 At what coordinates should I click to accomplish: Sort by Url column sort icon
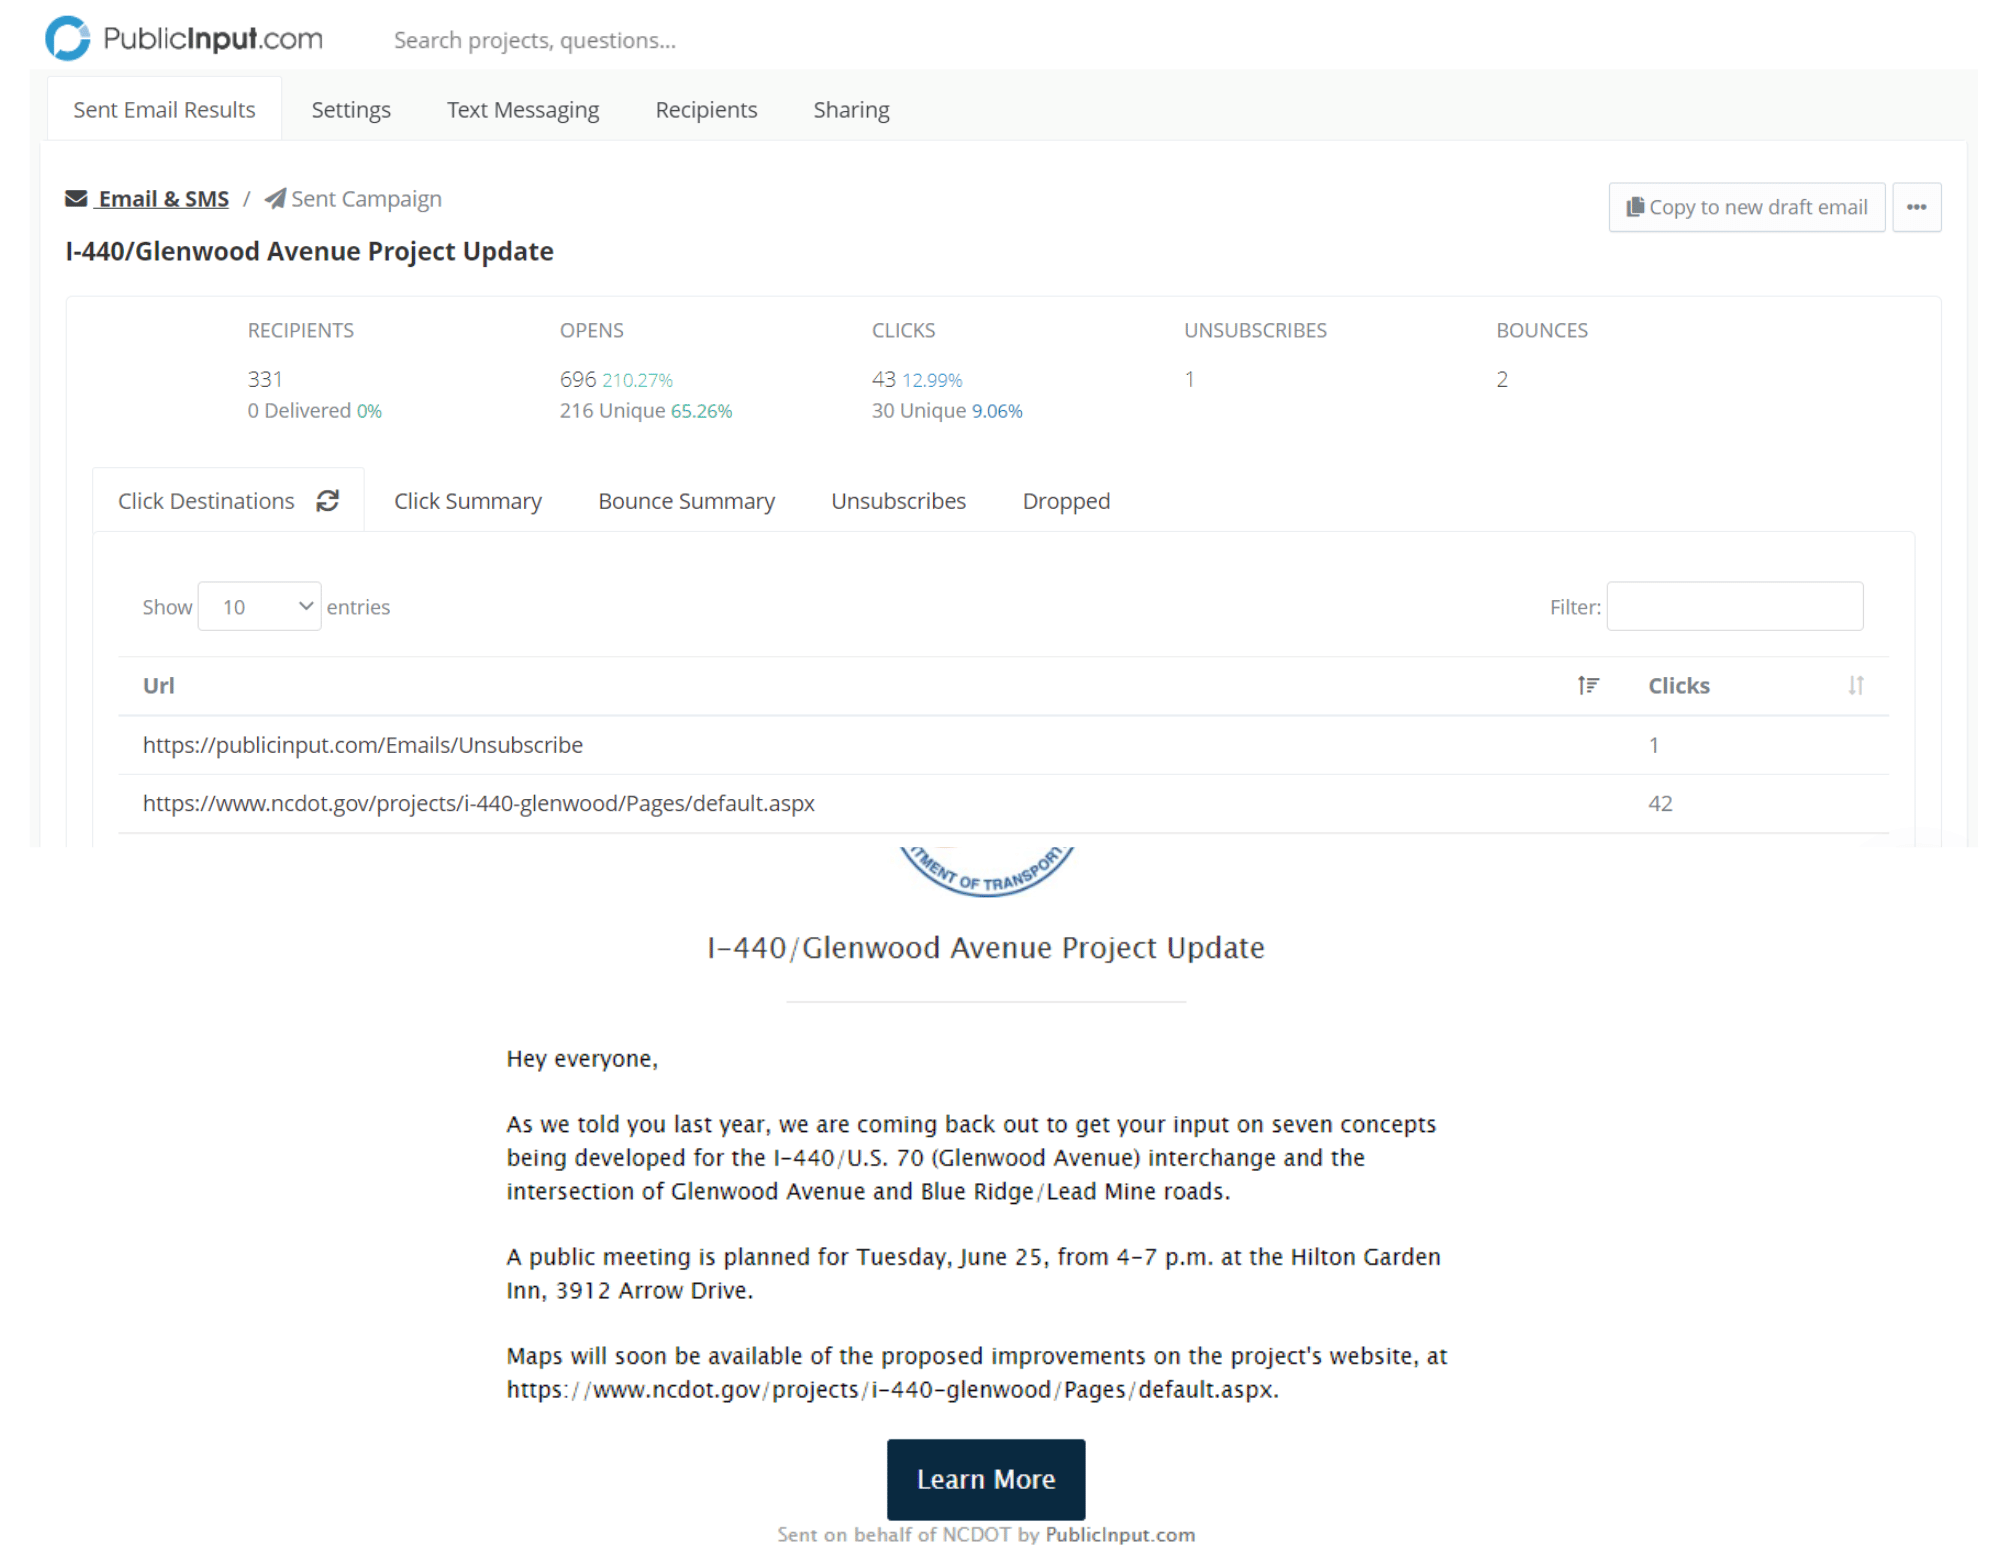tap(1588, 685)
